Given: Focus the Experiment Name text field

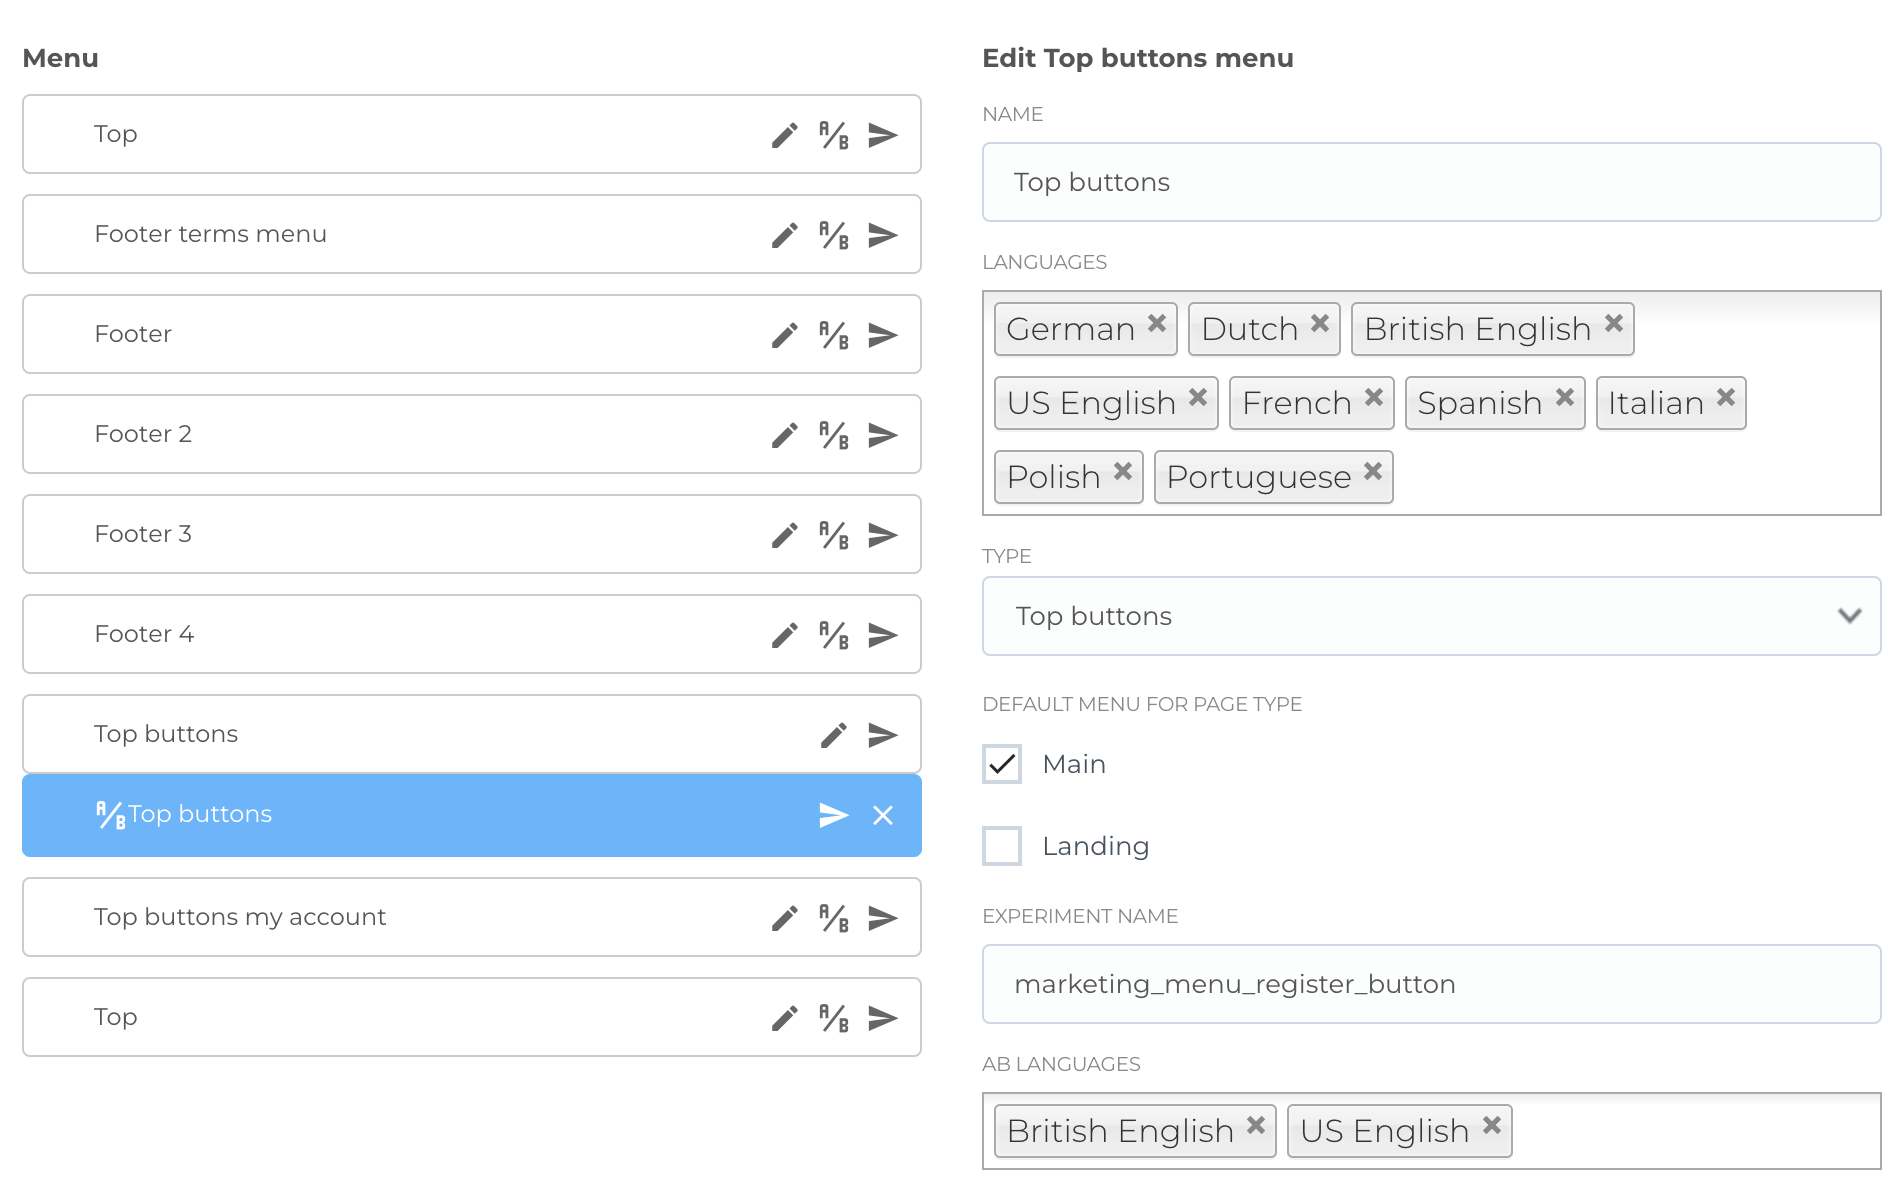Looking at the screenshot, I should 1430,984.
